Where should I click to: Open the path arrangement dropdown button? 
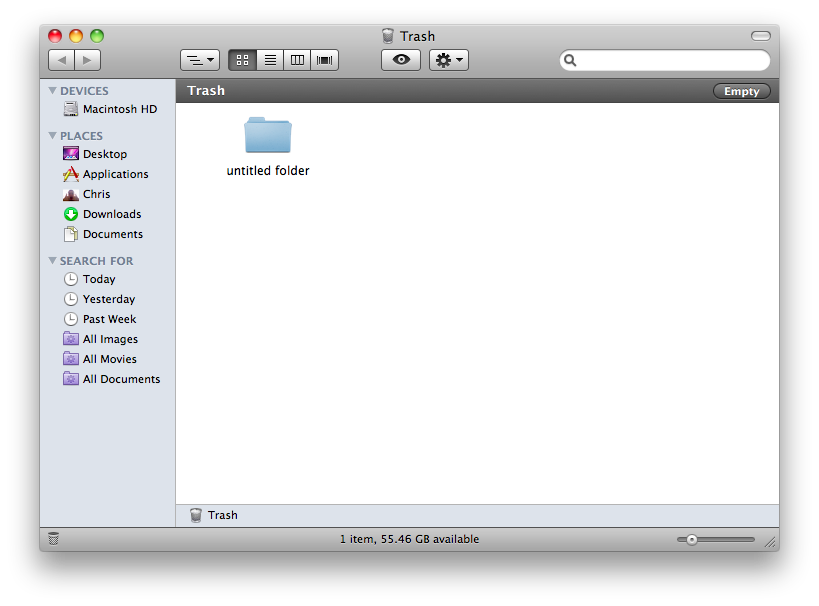click(x=200, y=60)
